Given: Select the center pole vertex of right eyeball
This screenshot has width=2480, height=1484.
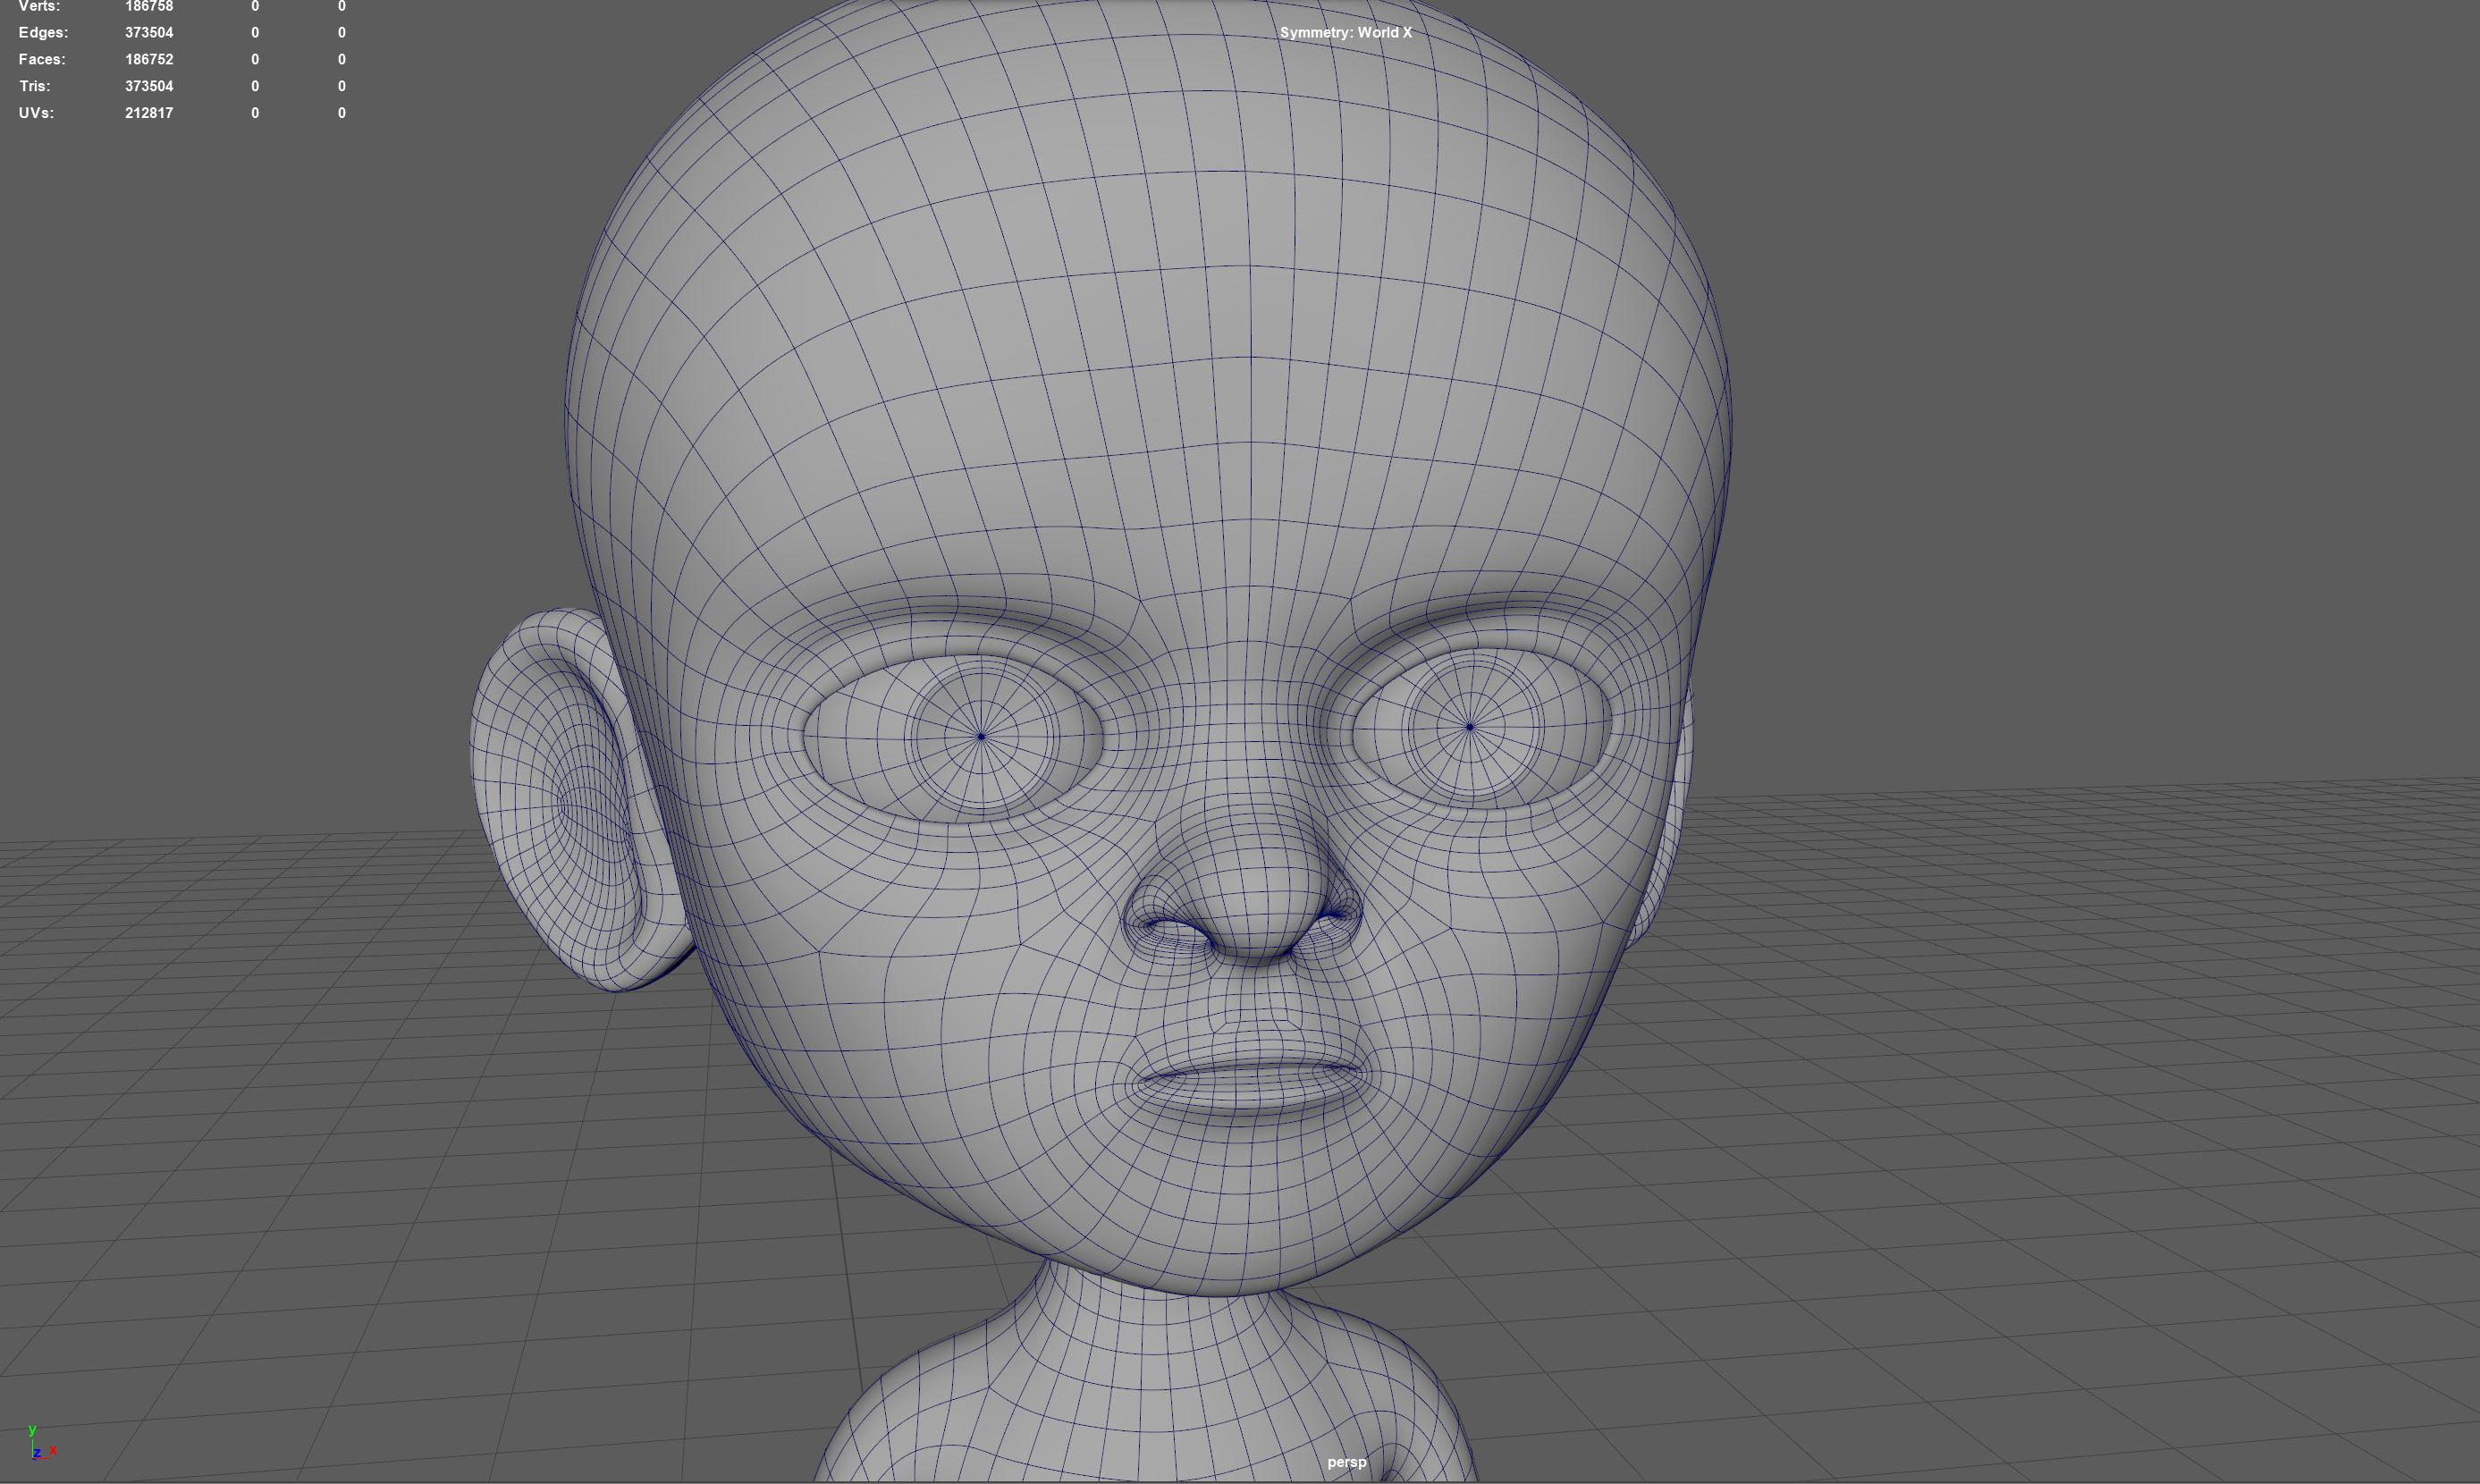Looking at the screenshot, I should [x=1469, y=727].
